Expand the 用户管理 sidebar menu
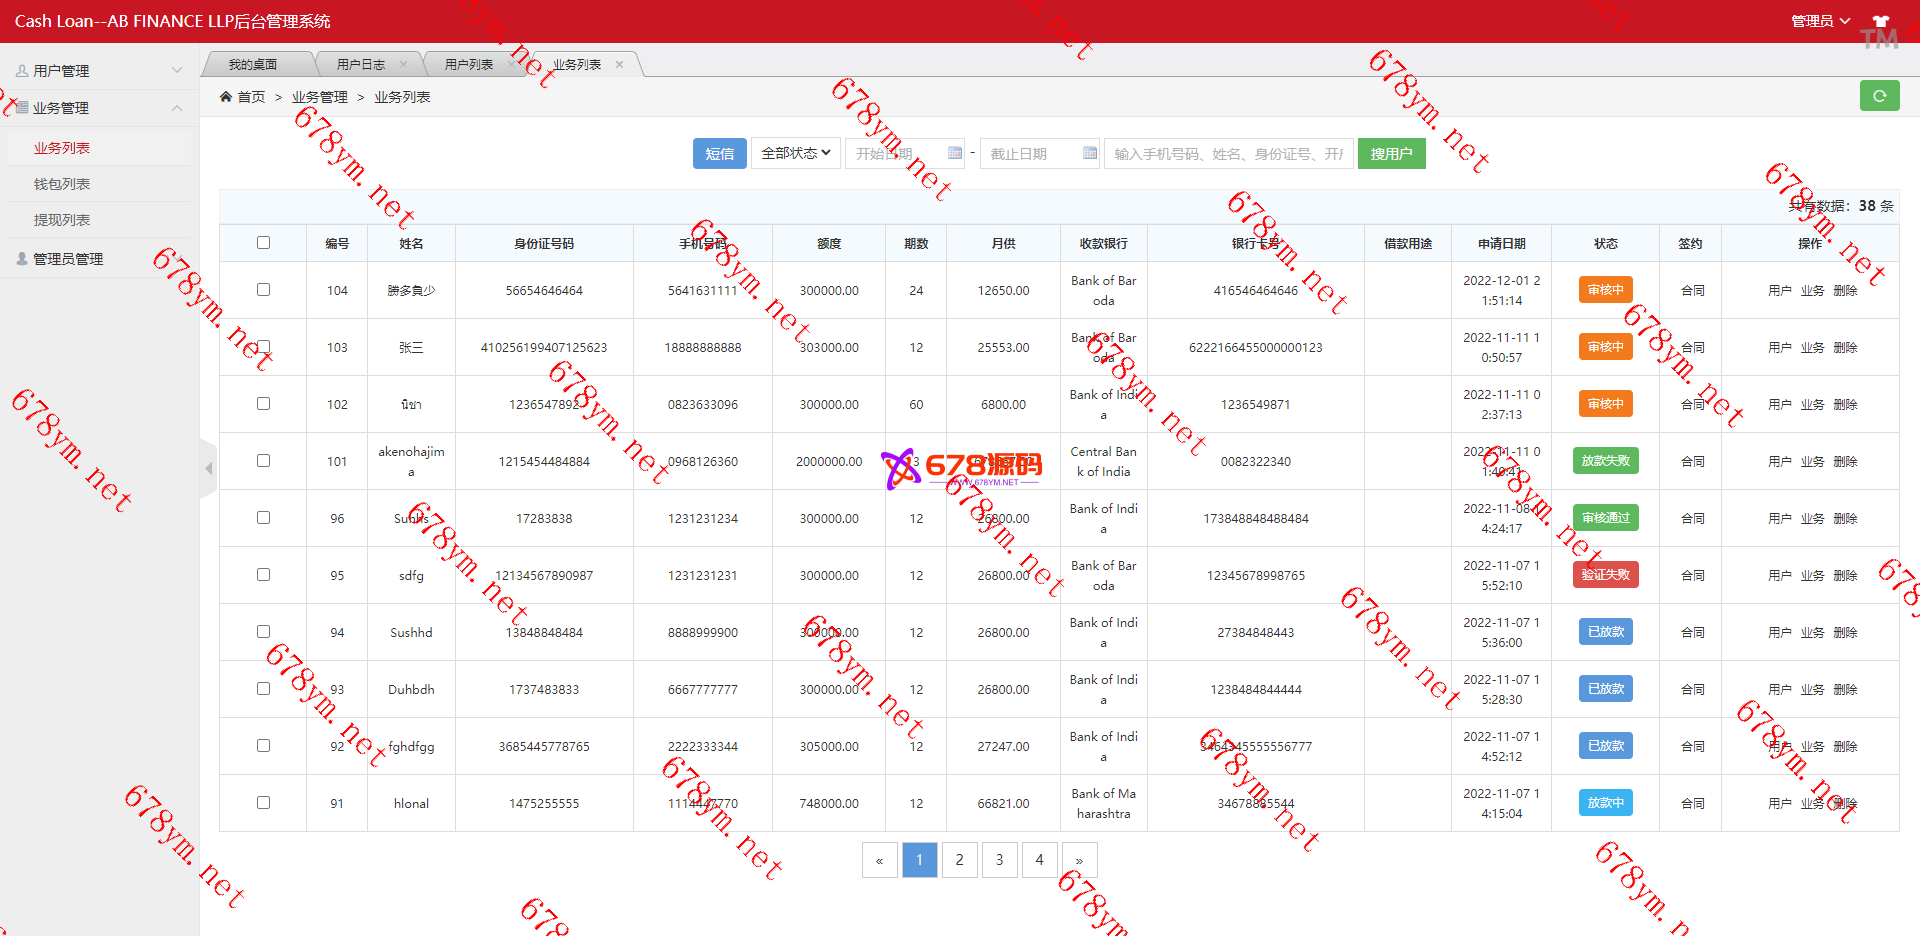Viewport: 1920px width, 936px height. [x=98, y=71]
